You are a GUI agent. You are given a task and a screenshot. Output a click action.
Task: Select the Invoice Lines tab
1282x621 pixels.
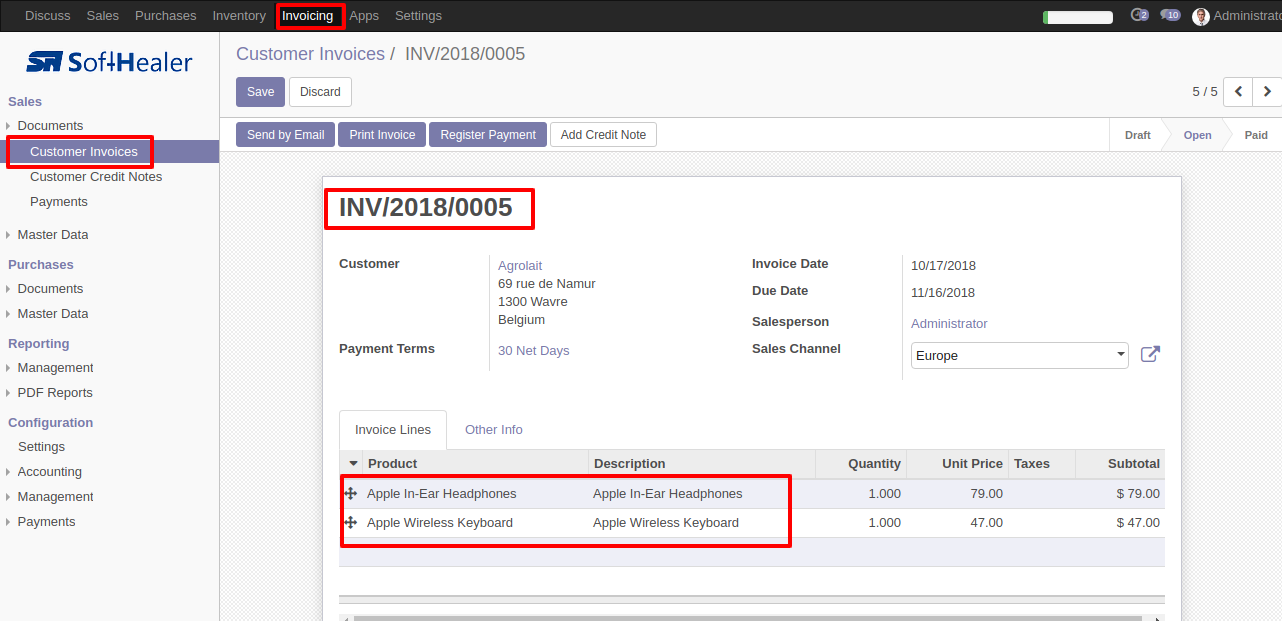pos(393,430)
